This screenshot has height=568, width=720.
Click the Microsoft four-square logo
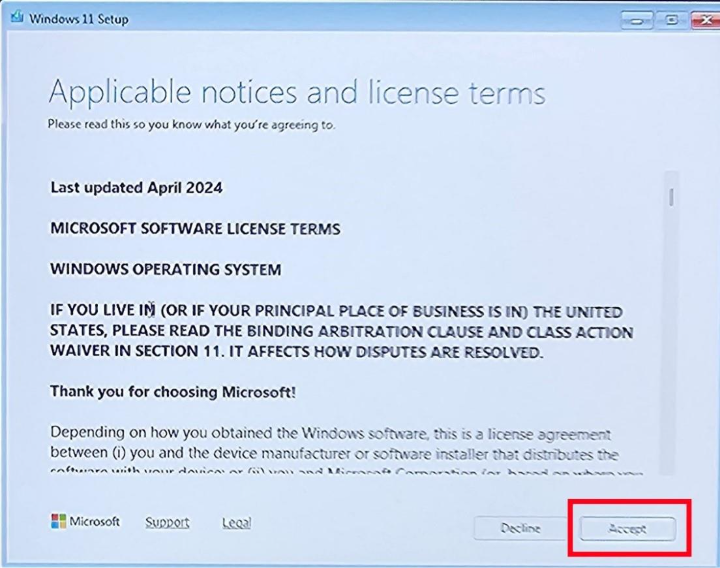point(59,522)
